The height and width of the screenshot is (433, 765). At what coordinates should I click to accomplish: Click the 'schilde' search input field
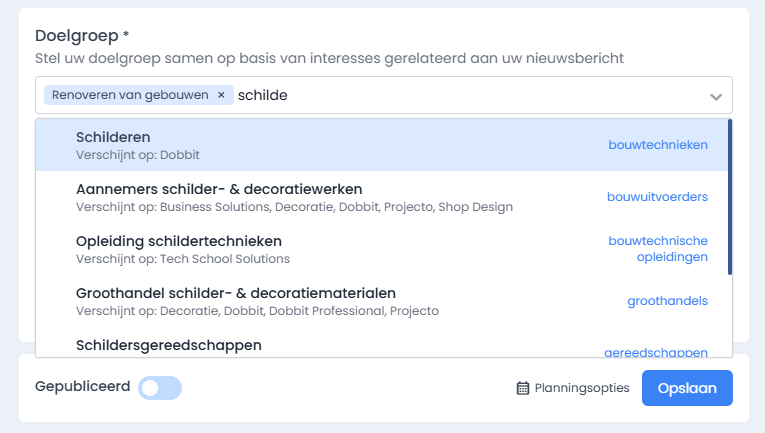click(450, 95)
